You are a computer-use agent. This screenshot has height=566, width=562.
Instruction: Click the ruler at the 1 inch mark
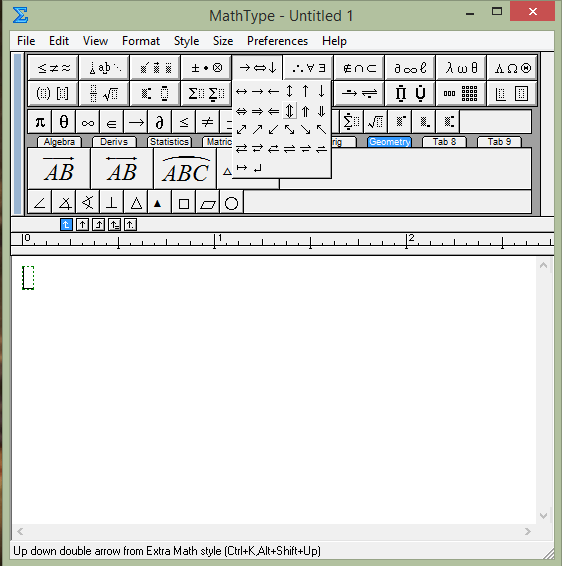point(215,240)
